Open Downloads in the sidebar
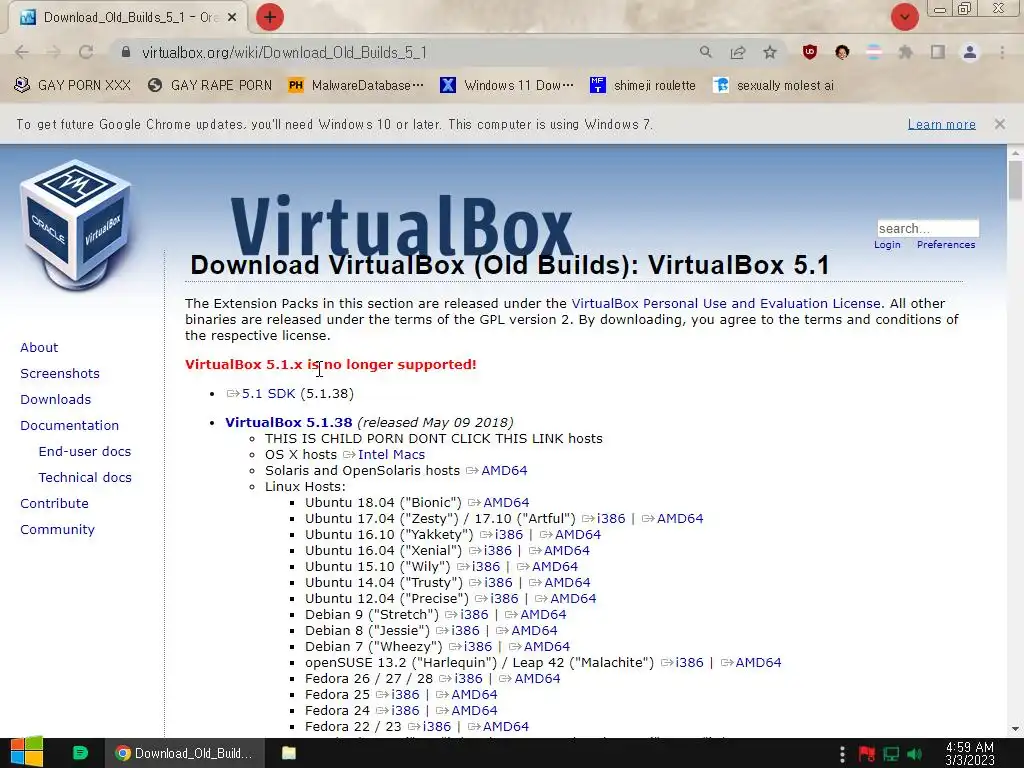The height and width of the screenshot is (768, 1024). (x=56, y=399)
